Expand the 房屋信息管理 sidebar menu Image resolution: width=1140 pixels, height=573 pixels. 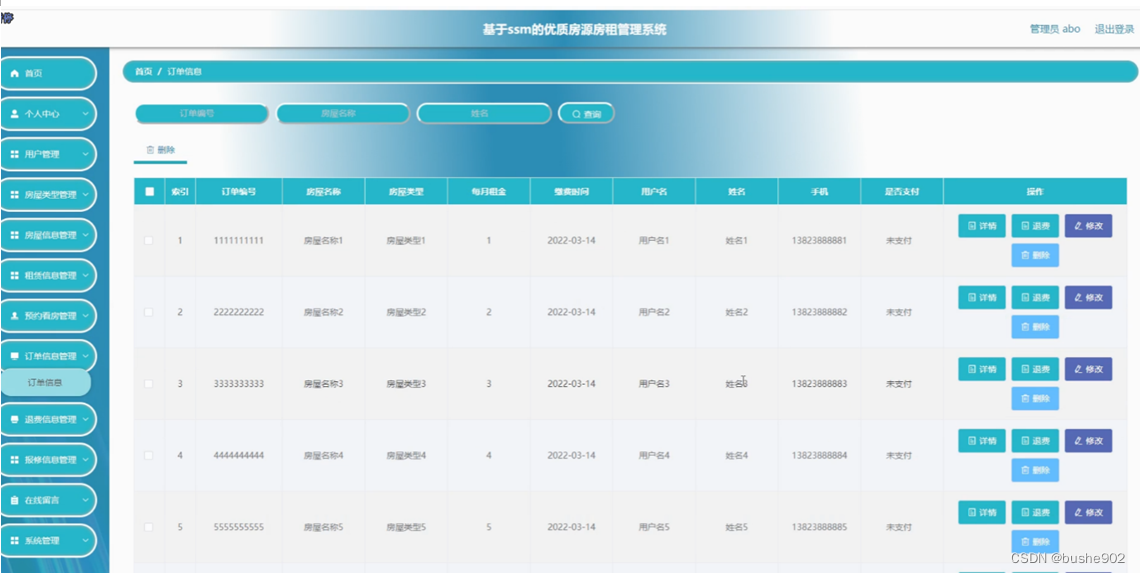(x=48, y=236)
